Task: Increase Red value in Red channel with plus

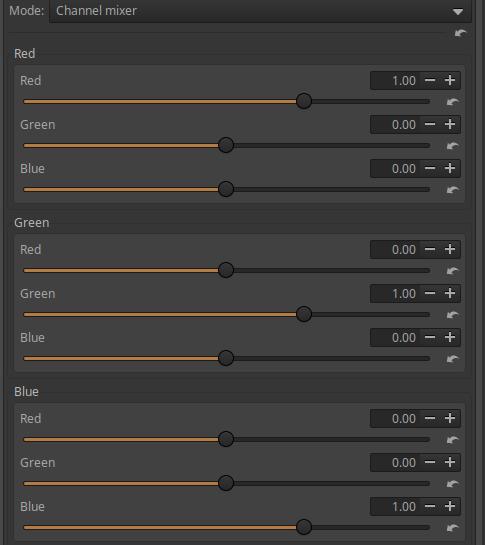Action: click(450, 80)
